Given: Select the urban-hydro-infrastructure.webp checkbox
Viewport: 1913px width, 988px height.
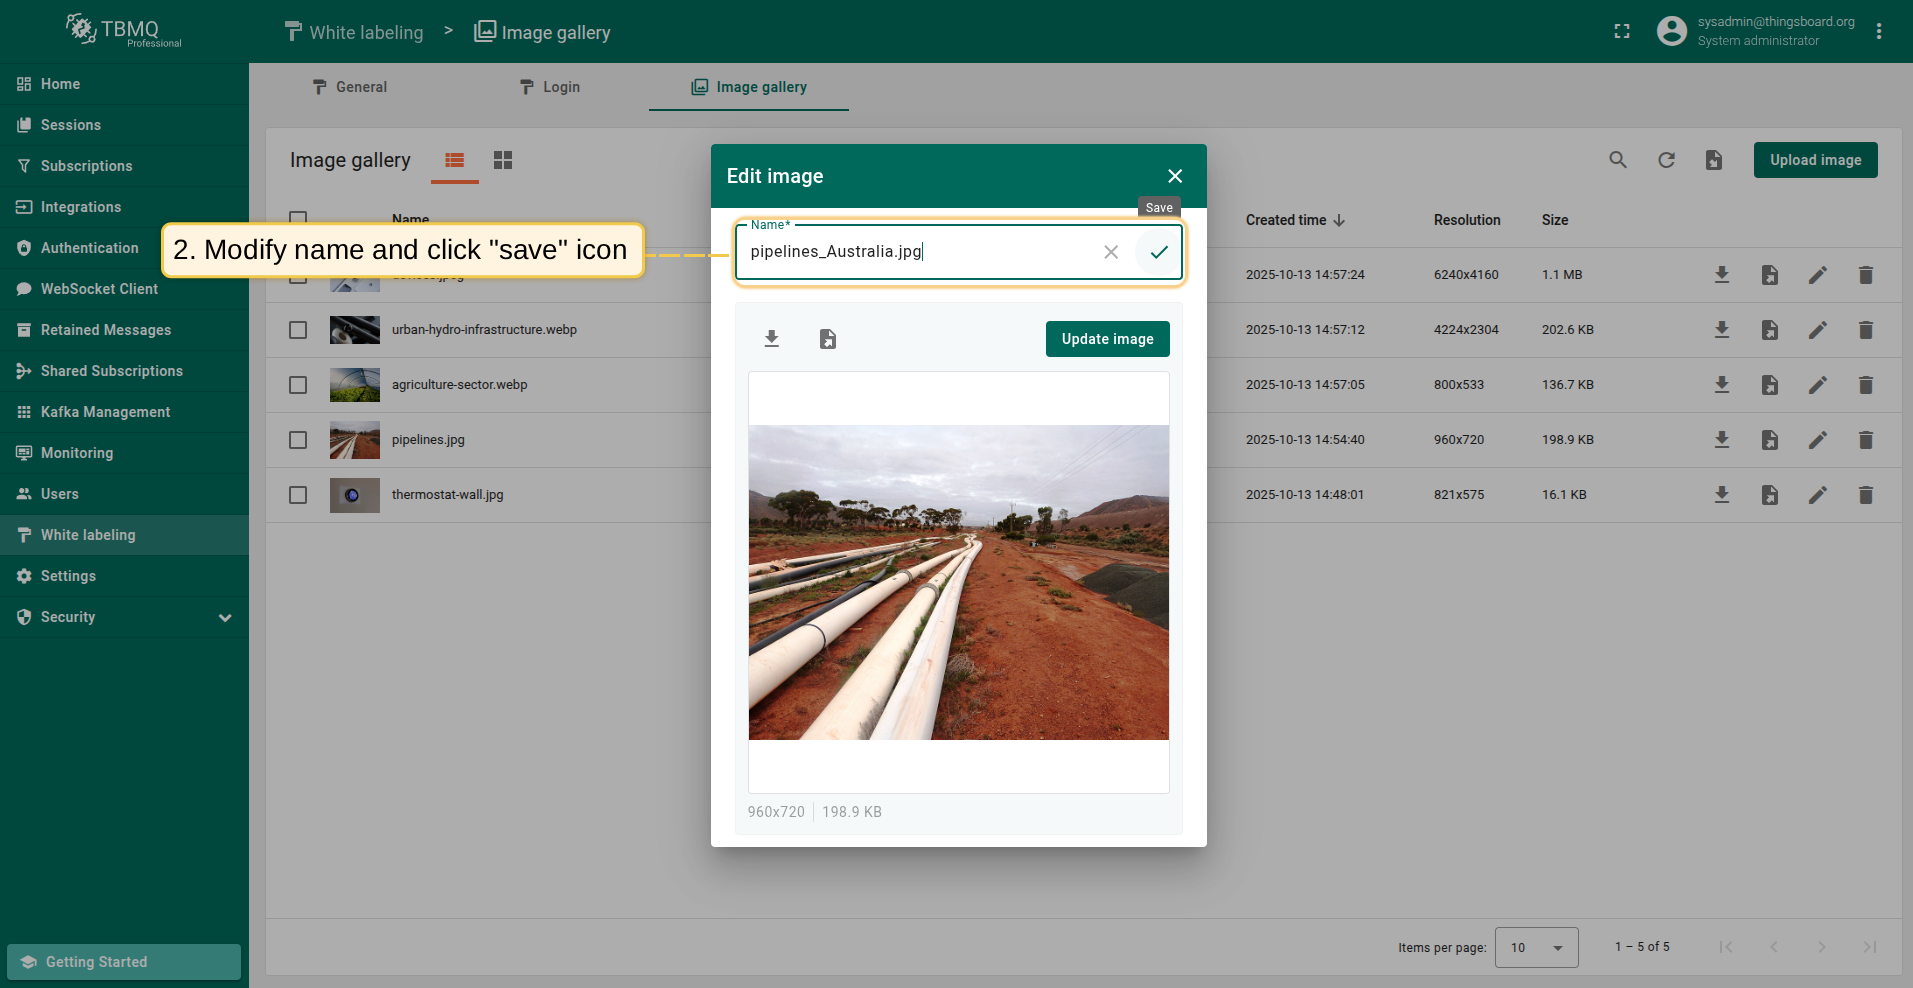Looking at the screenshot, I should coord(298,330).
